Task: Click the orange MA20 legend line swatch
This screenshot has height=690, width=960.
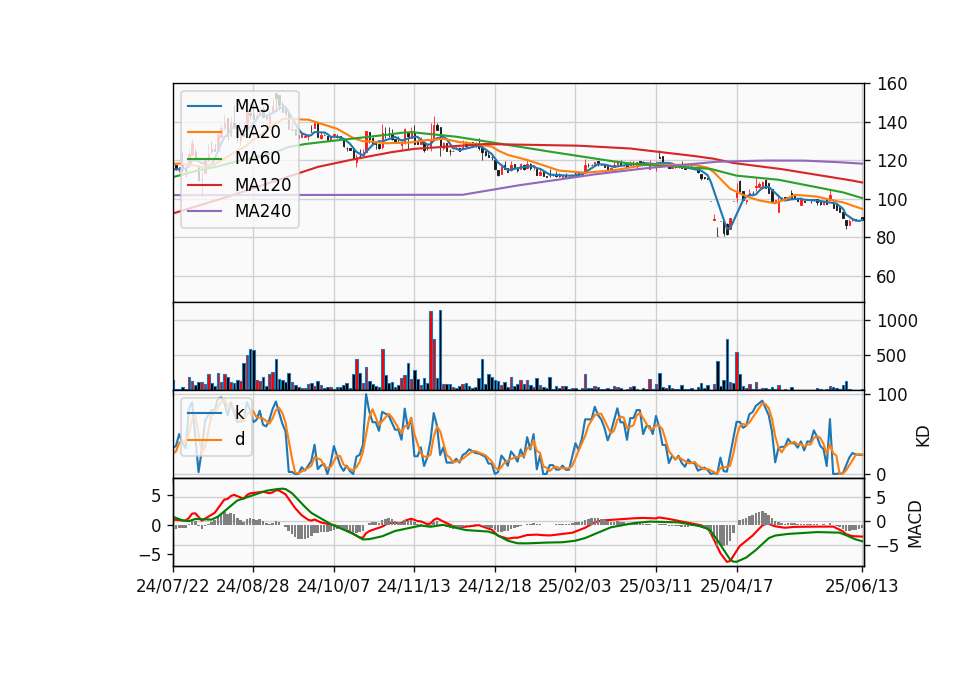Action: (x=204, y=133)
